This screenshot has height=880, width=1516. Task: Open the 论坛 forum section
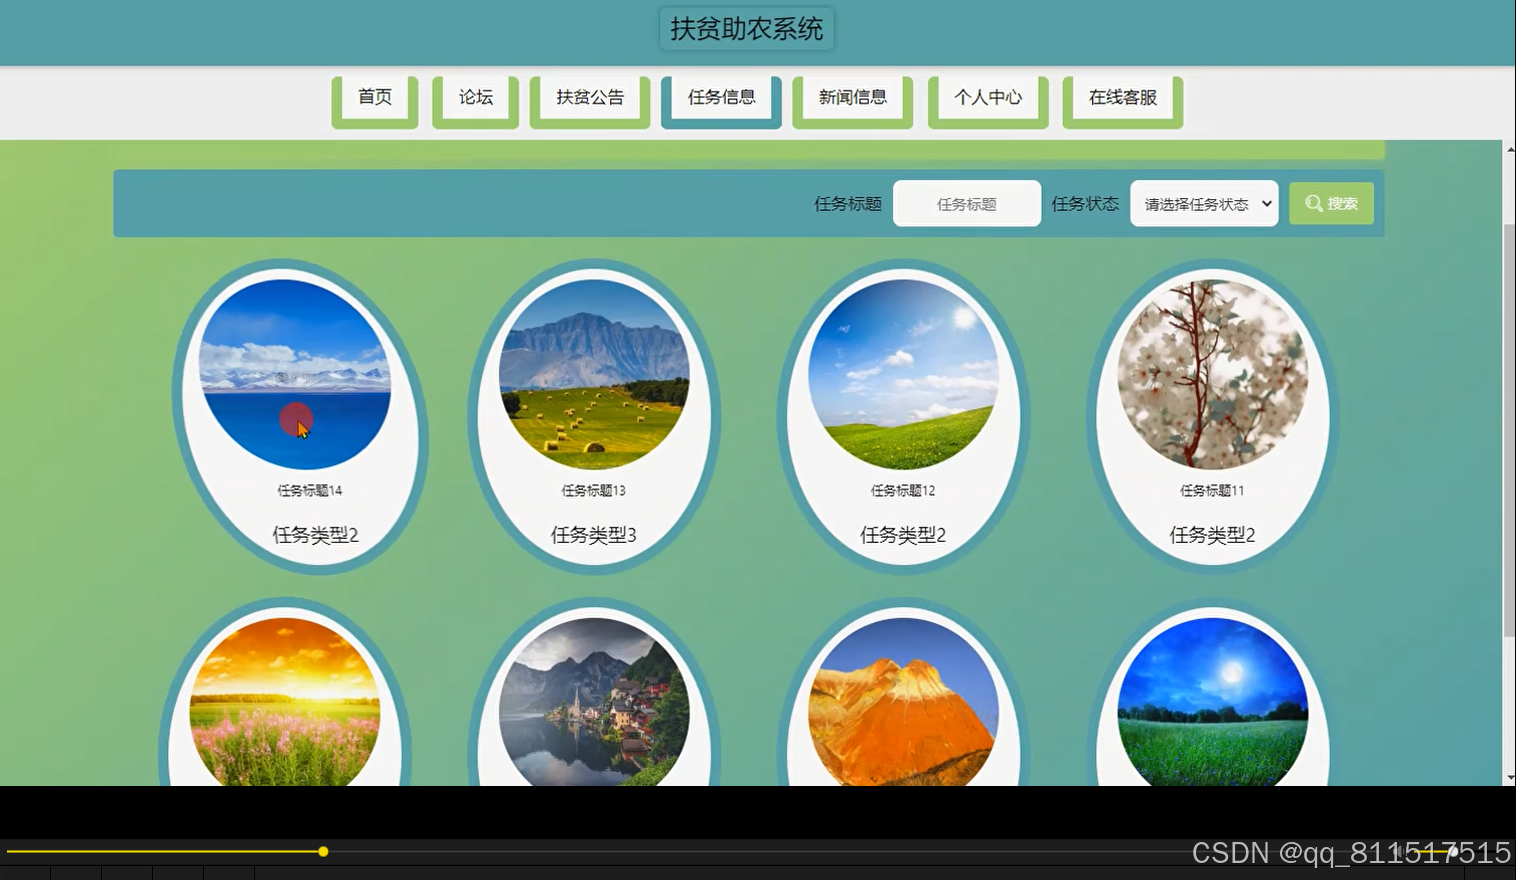[473, 97]
